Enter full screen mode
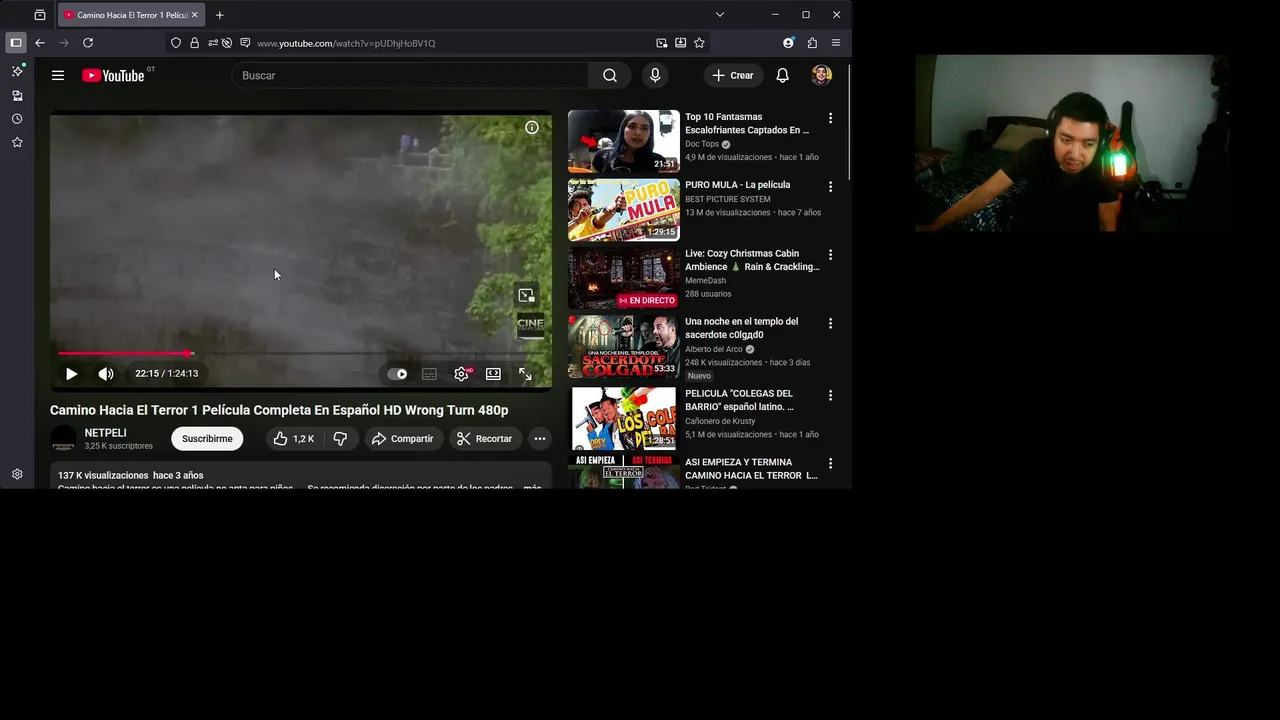 pos(525,374)
